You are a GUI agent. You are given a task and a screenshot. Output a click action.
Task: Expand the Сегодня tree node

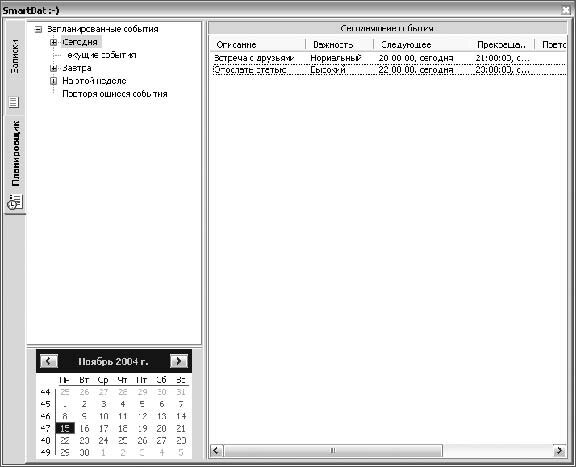tap(54, 42)
